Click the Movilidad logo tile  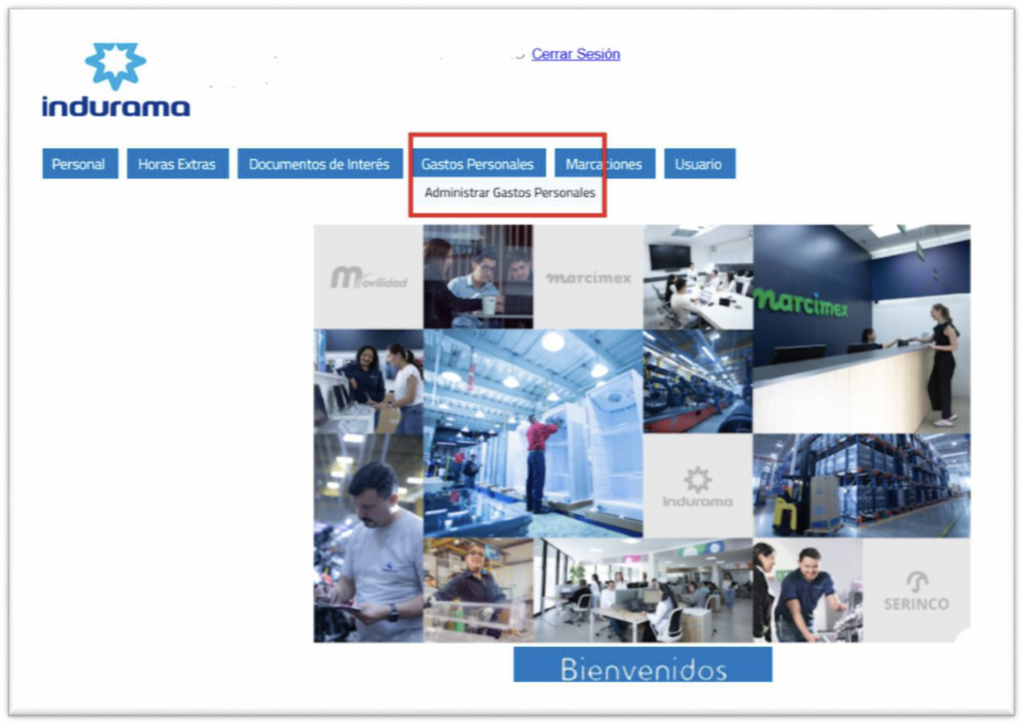[x=368, y=277]
